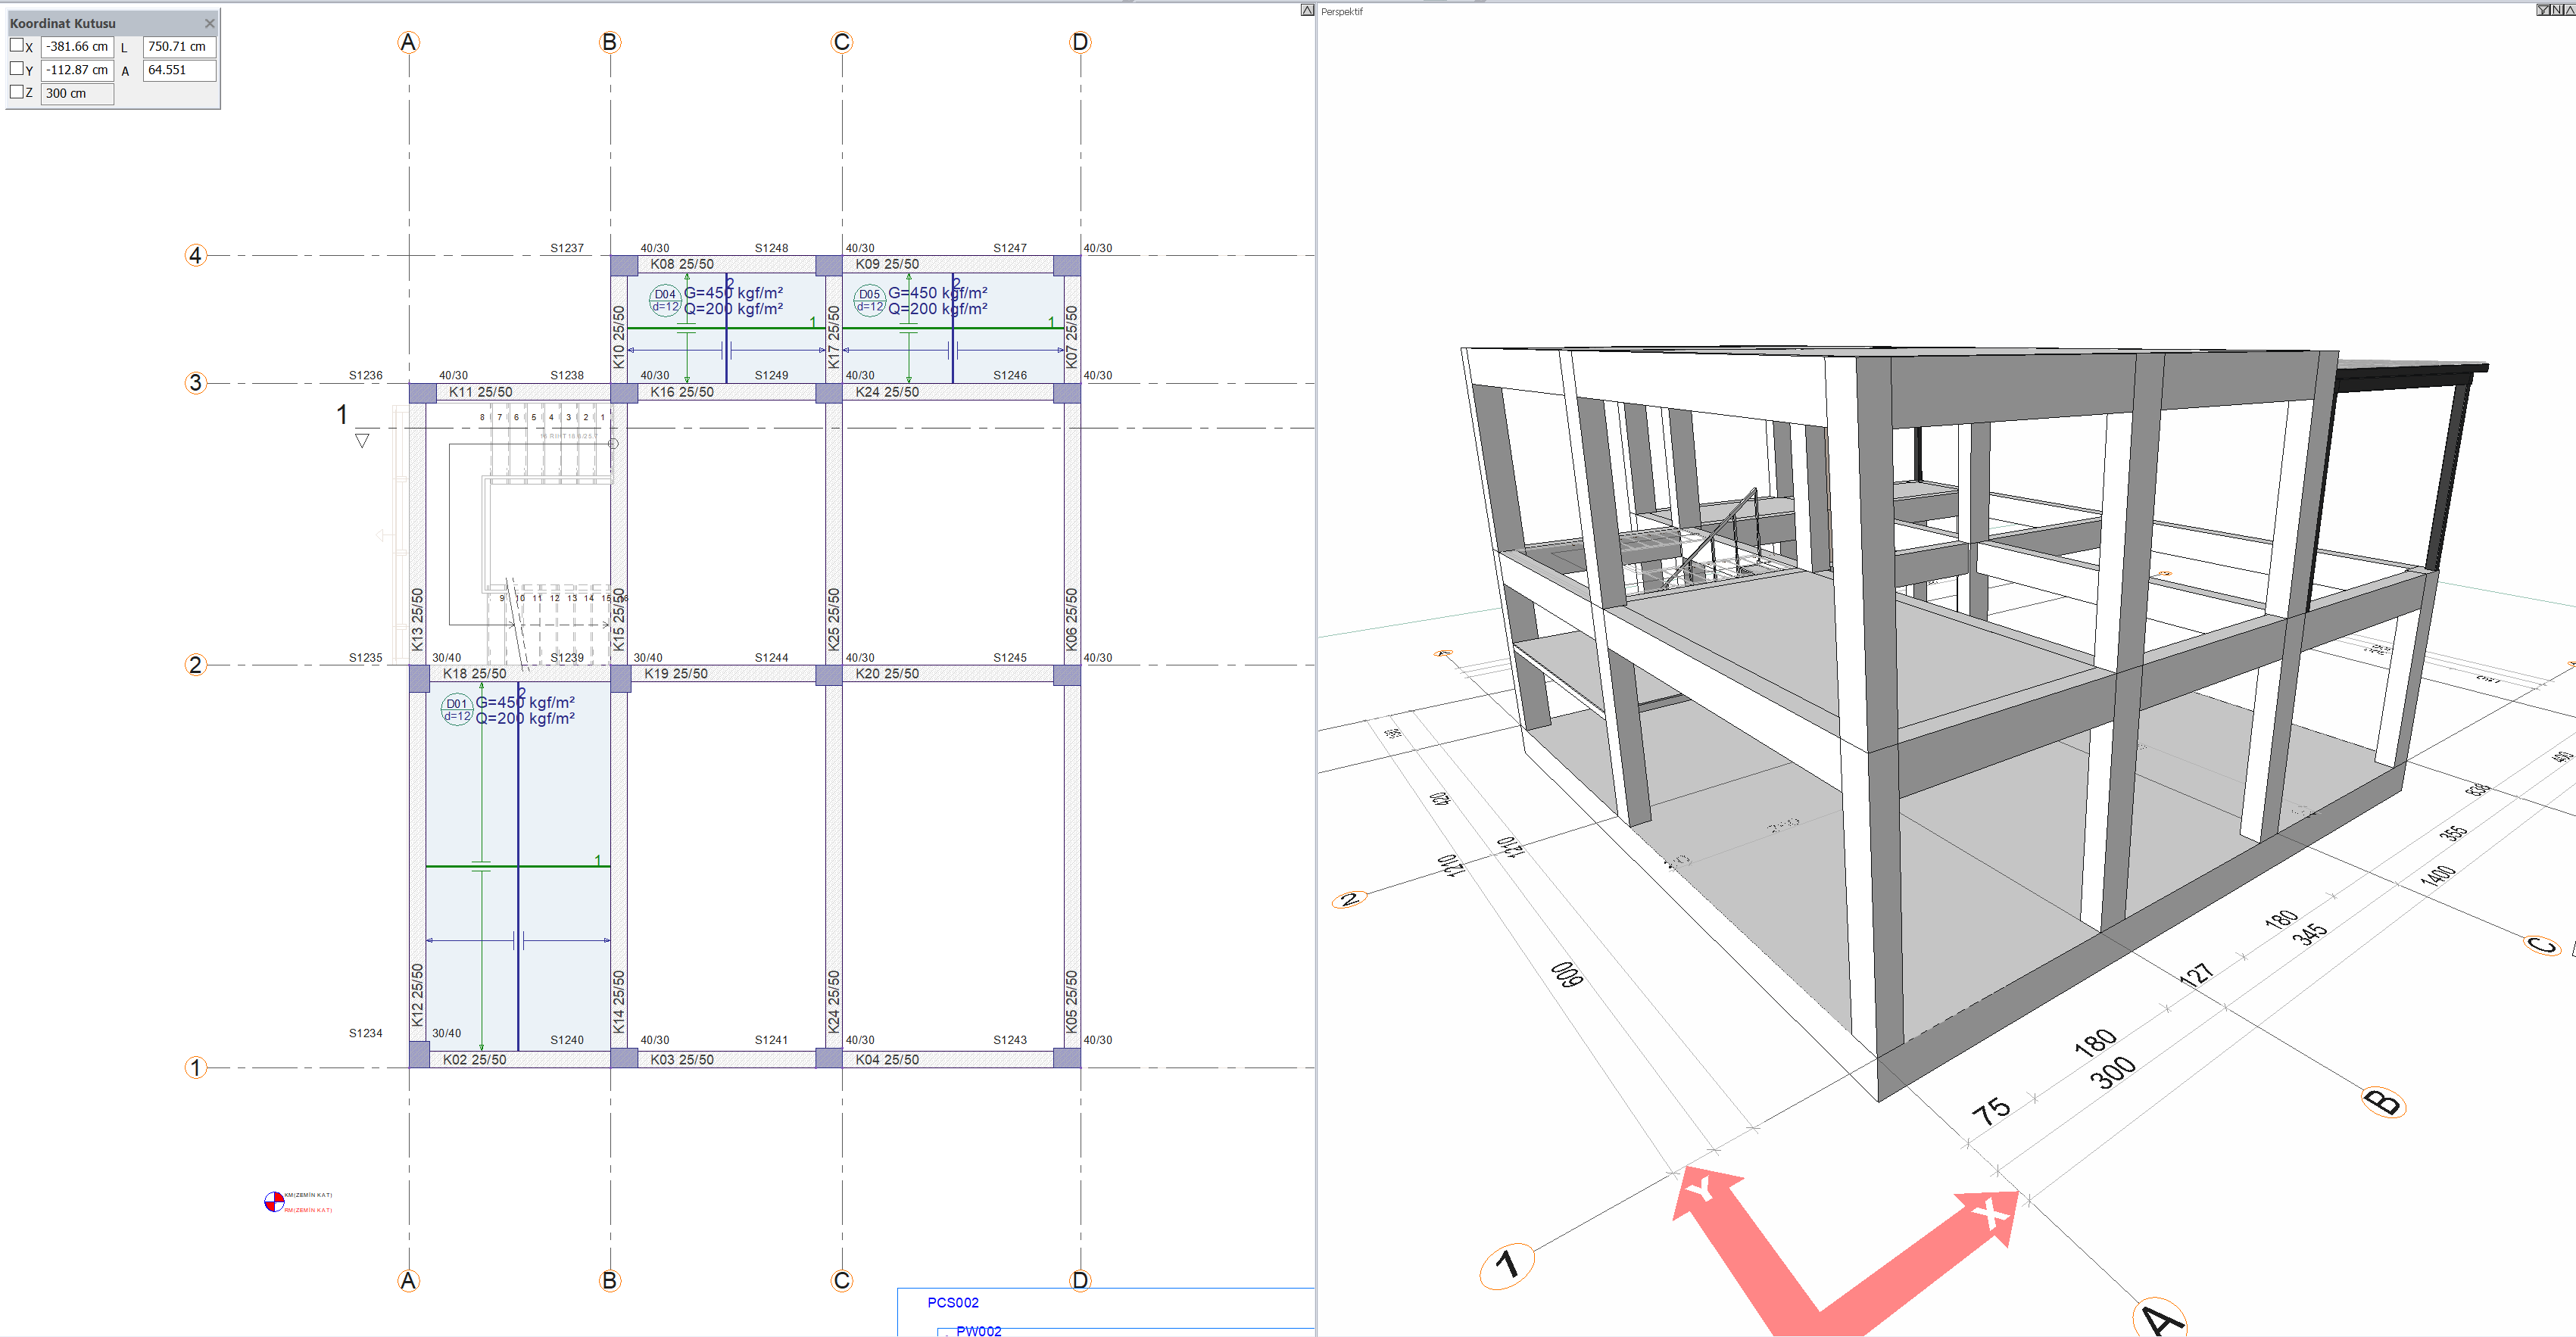Click the X value field -381.66 cm
The width and height of the screenshot is (2576, 1337).
[x=77, y=46]
